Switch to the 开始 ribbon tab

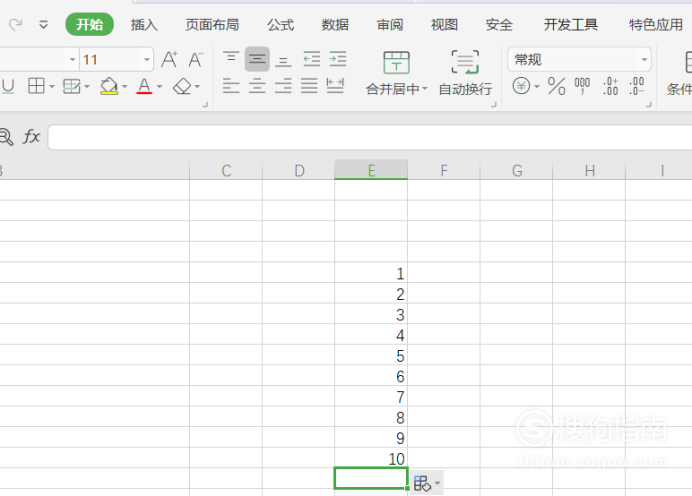(90, 24)
